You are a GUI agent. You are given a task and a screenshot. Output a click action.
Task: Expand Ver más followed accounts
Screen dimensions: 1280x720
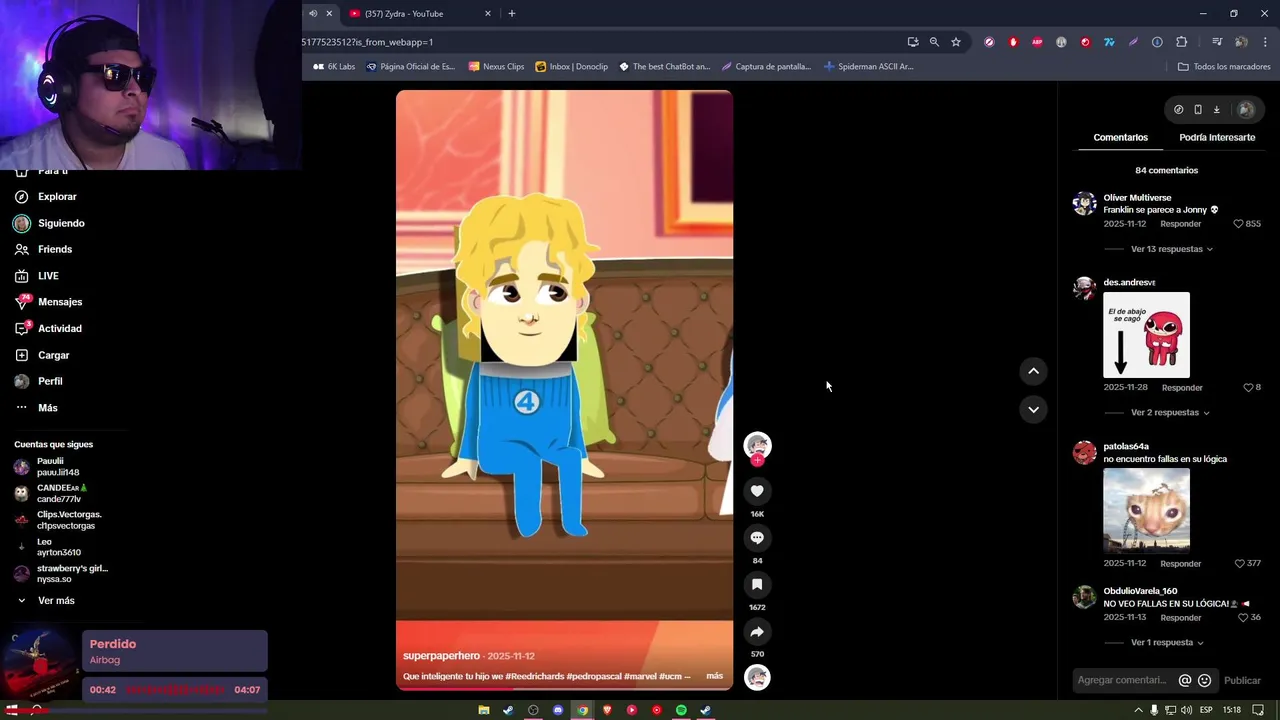45,600
